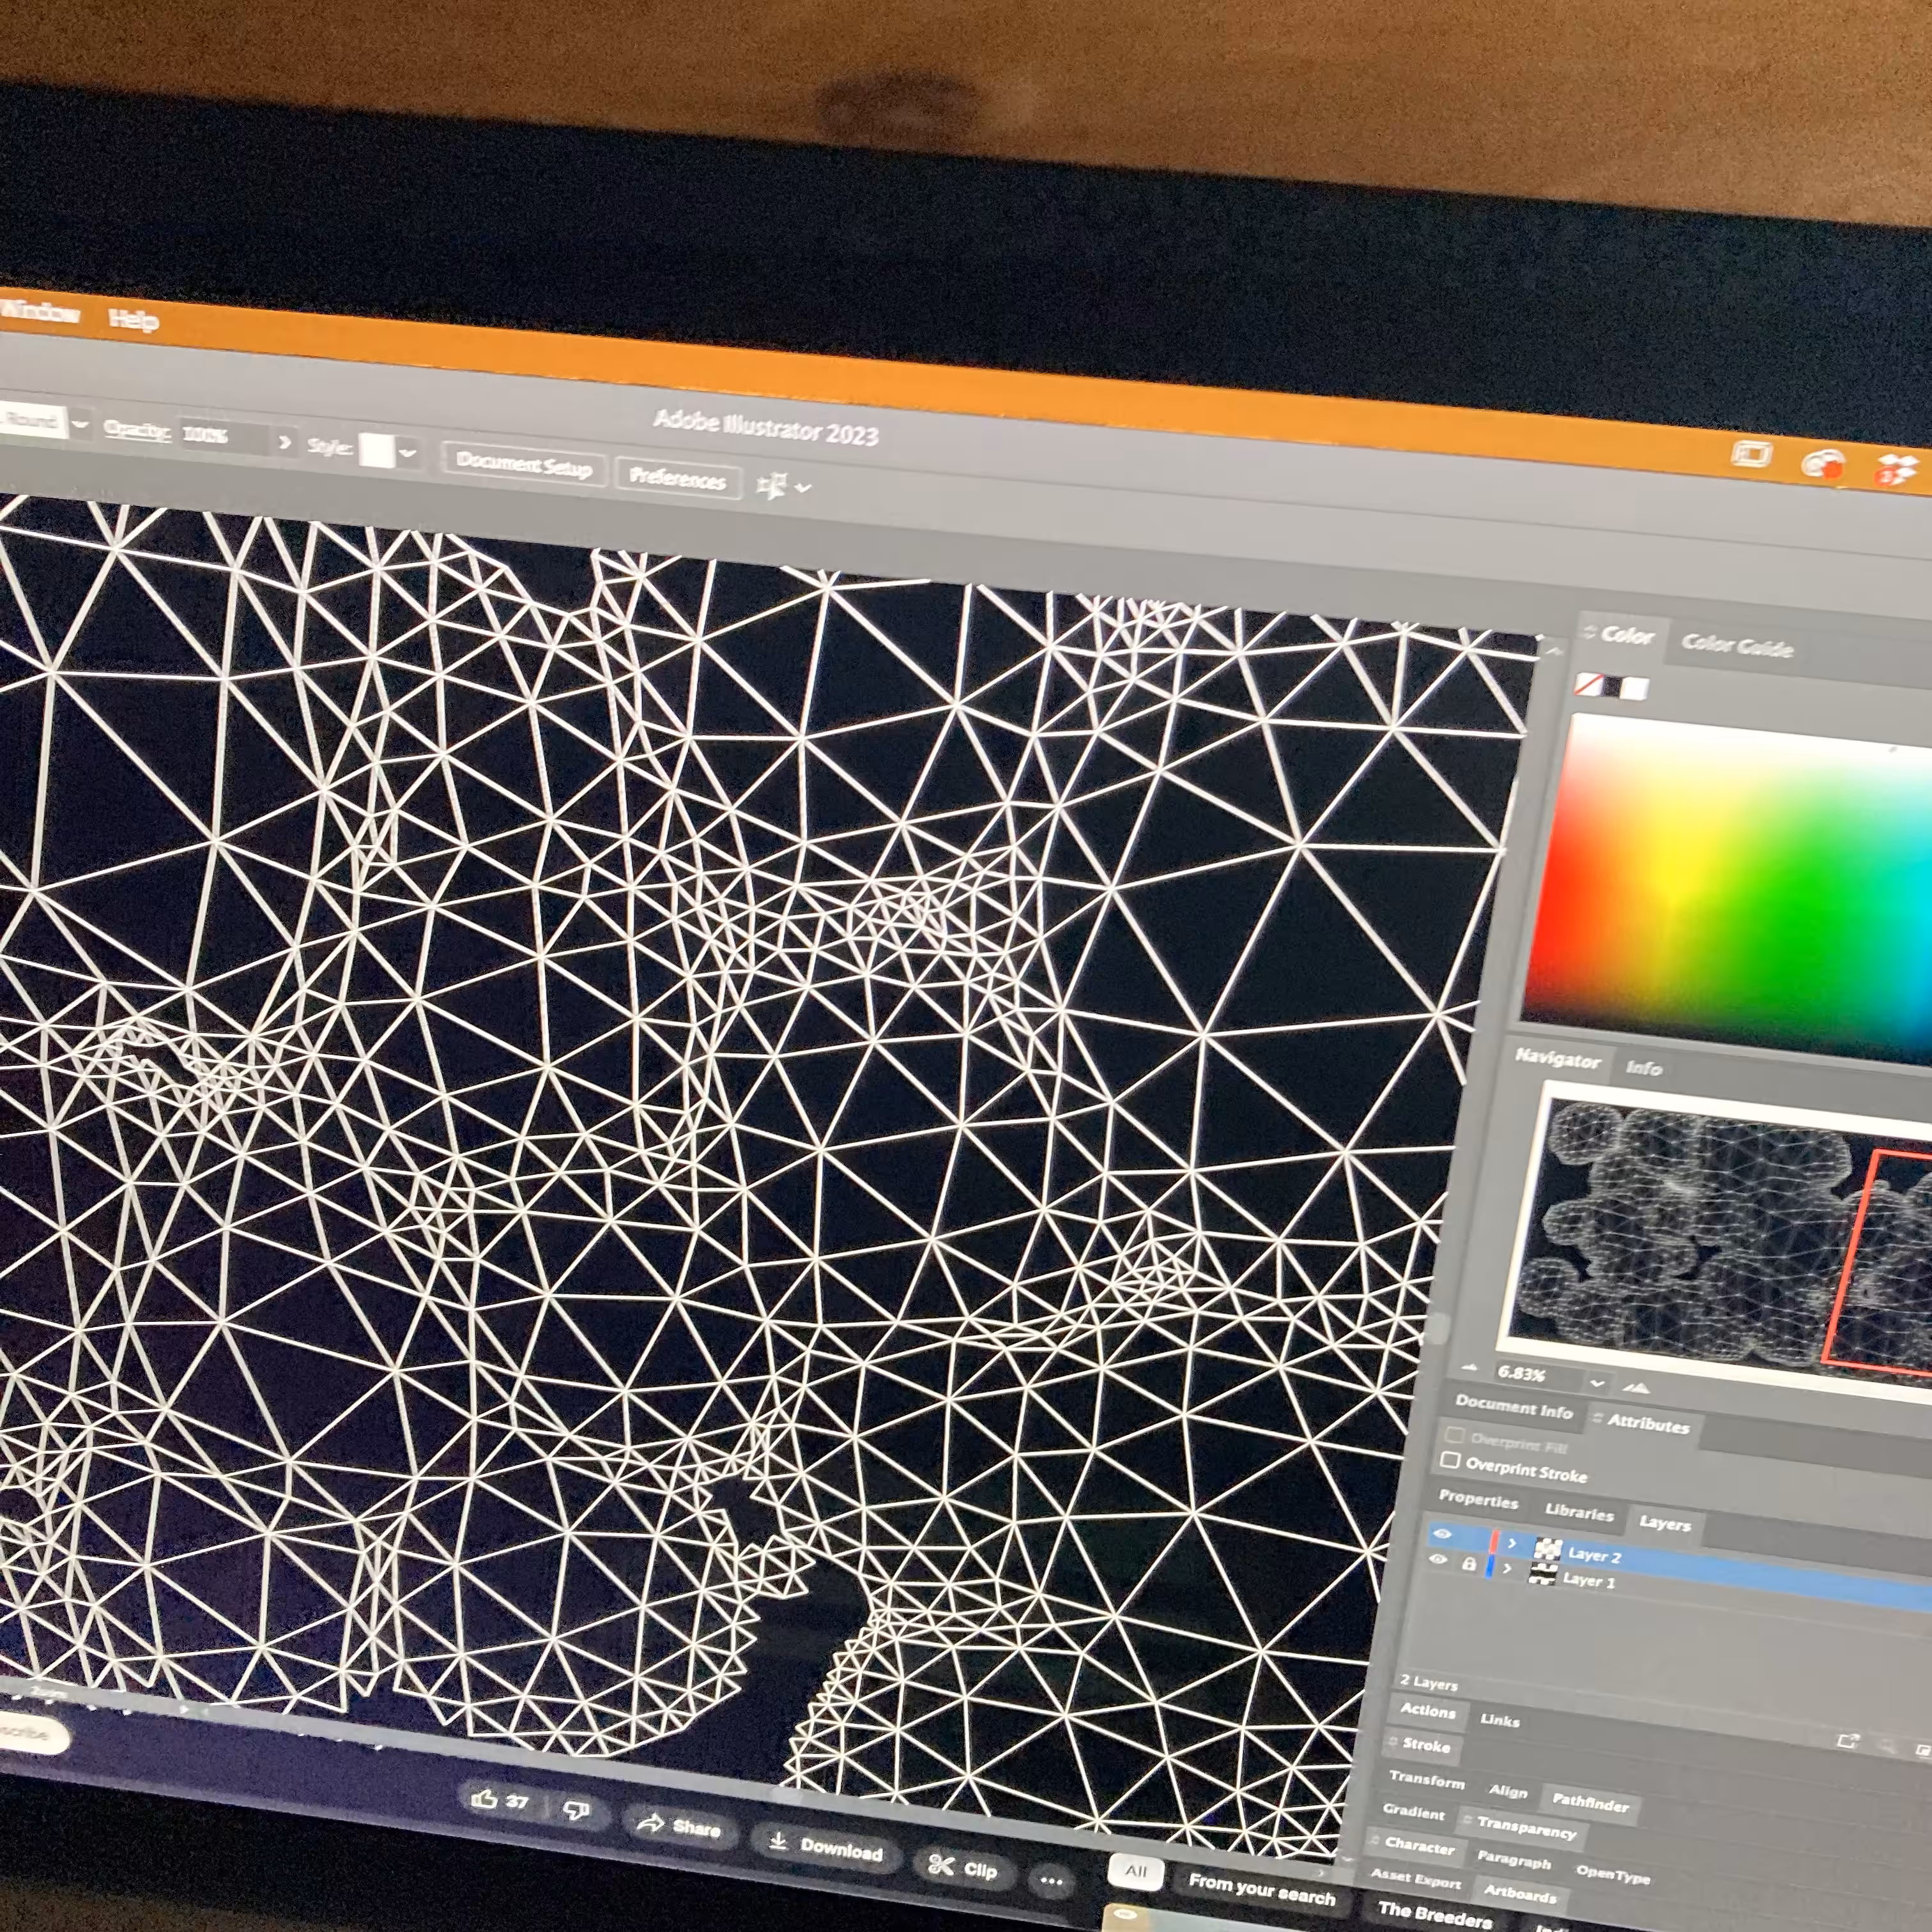The width and height of the screenshot is (1932, 1932).
Task: Expand the Opacity slider arrow
Action: point(285,442)
